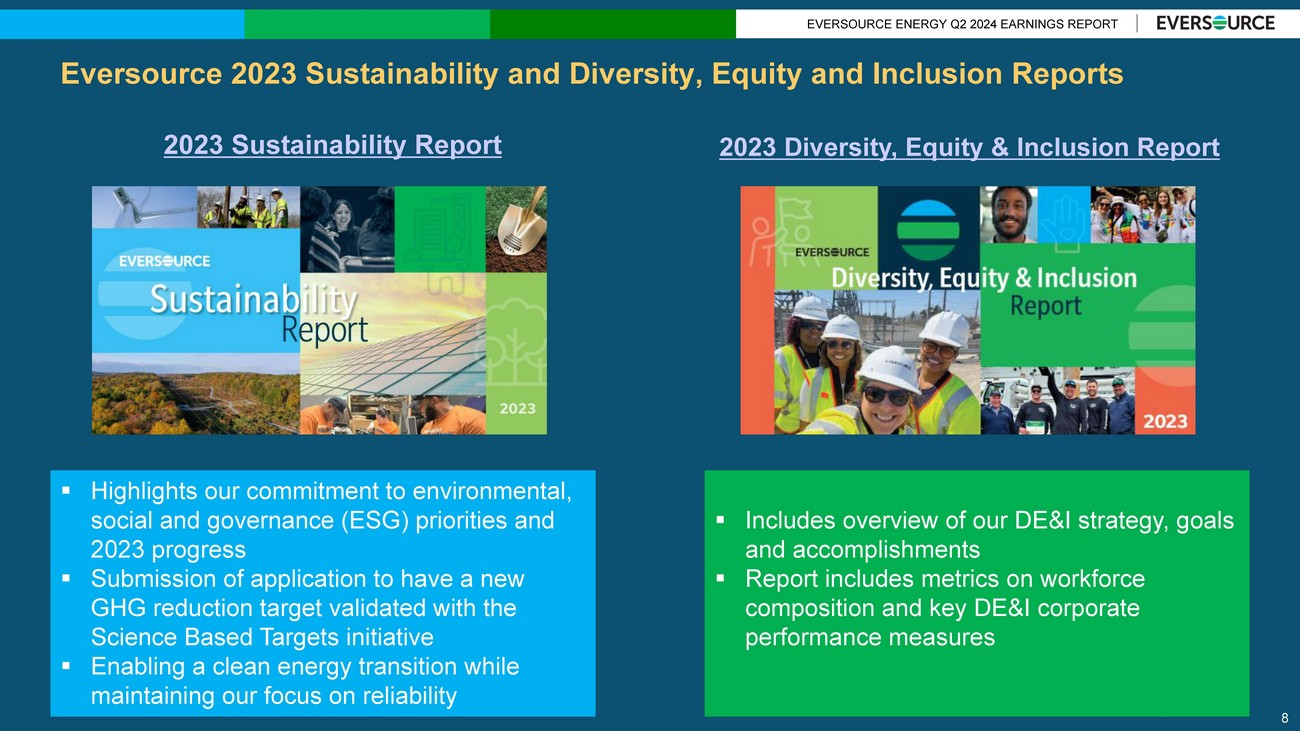The width and height of the screenshot is (1300, 731).
Task: Click the building icon tile on the Sustainability cover
Action: (x=439, y=228)
